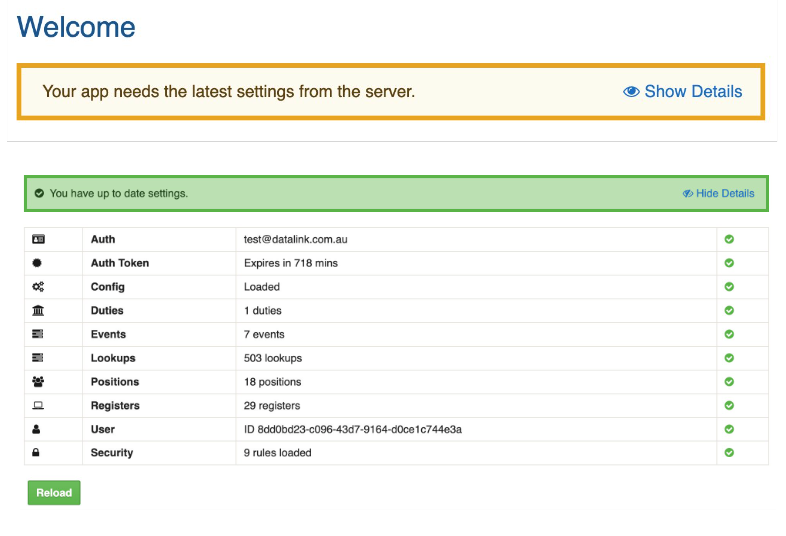The width and height of the screenshot is (786, 536).
Task: Click the green check for Lookups row
Action: (x=729, y=358)
